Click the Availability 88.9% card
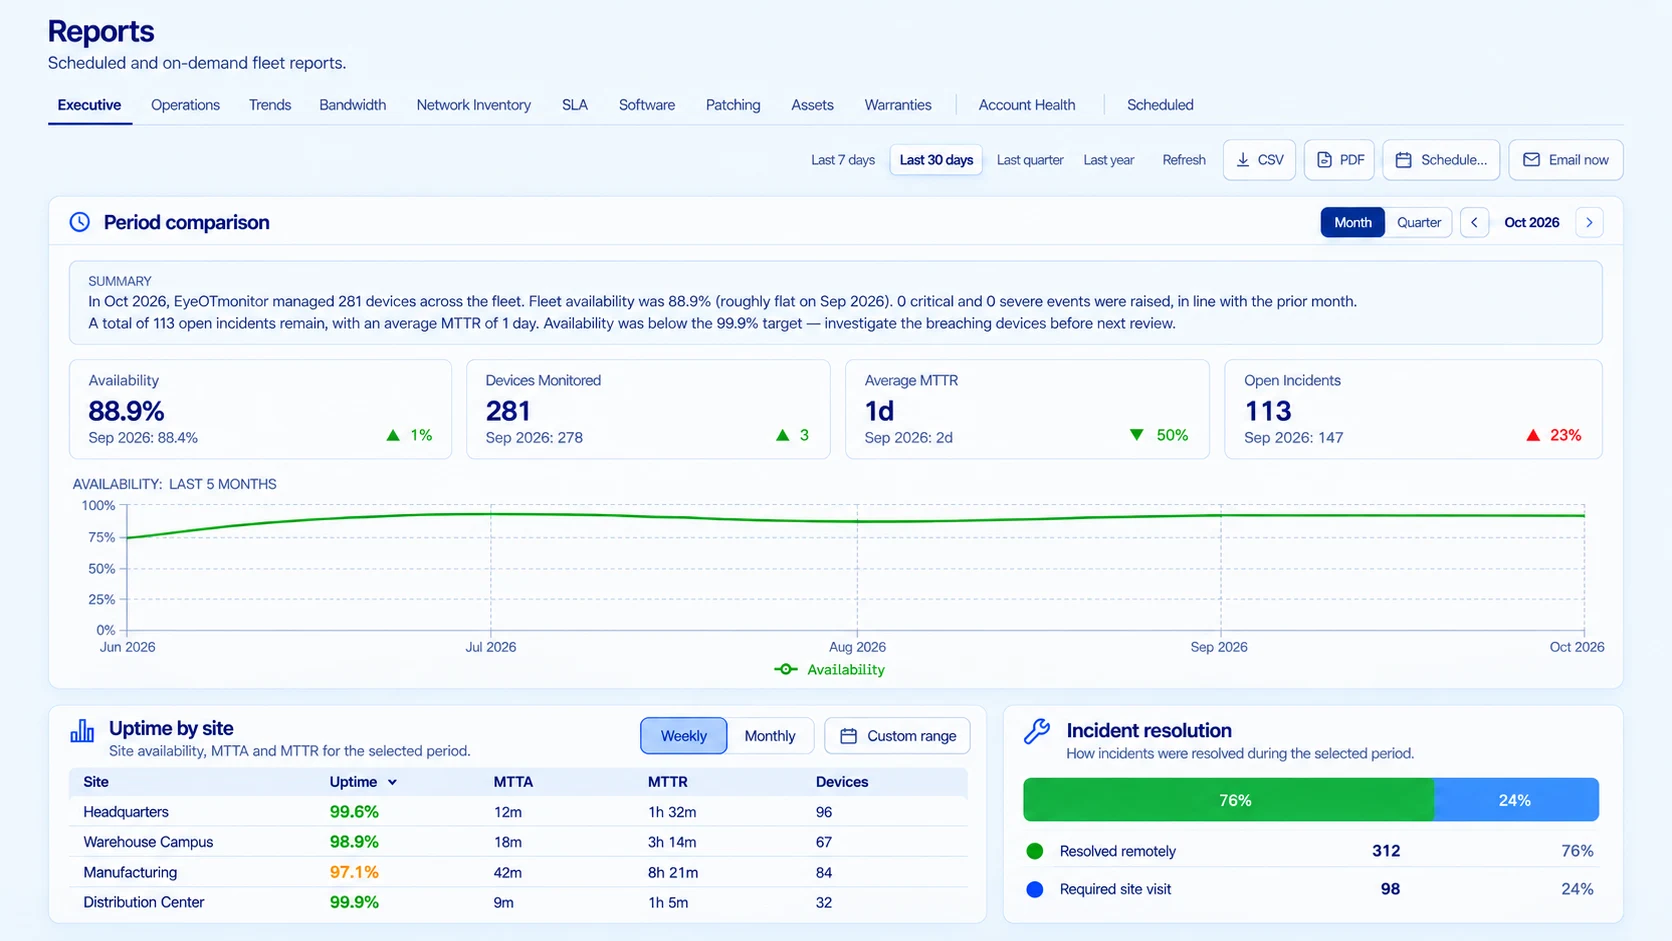The width and height of the screenshot is (1672, 941). click(260, 409)
